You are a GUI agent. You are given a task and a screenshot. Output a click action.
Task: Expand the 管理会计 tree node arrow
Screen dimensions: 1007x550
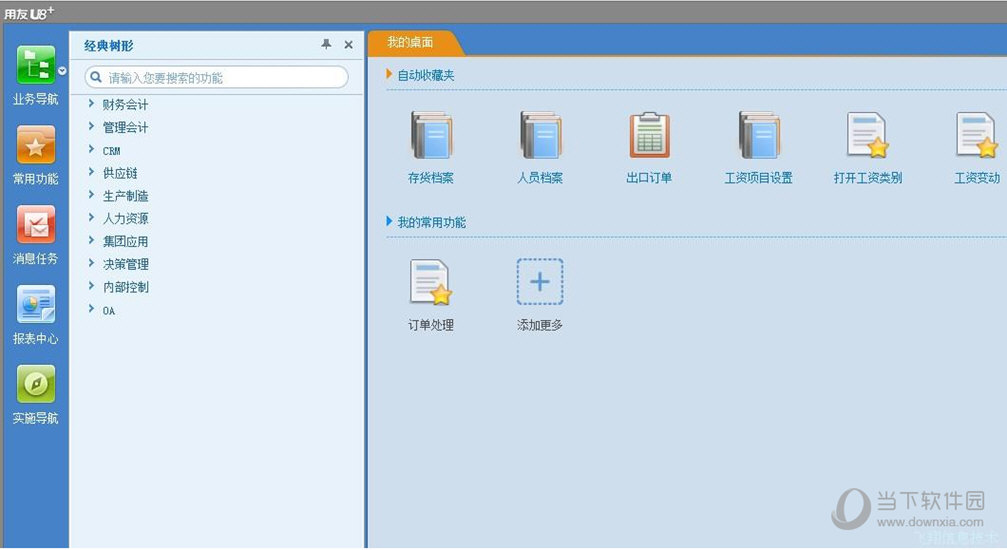pos(91,127)
